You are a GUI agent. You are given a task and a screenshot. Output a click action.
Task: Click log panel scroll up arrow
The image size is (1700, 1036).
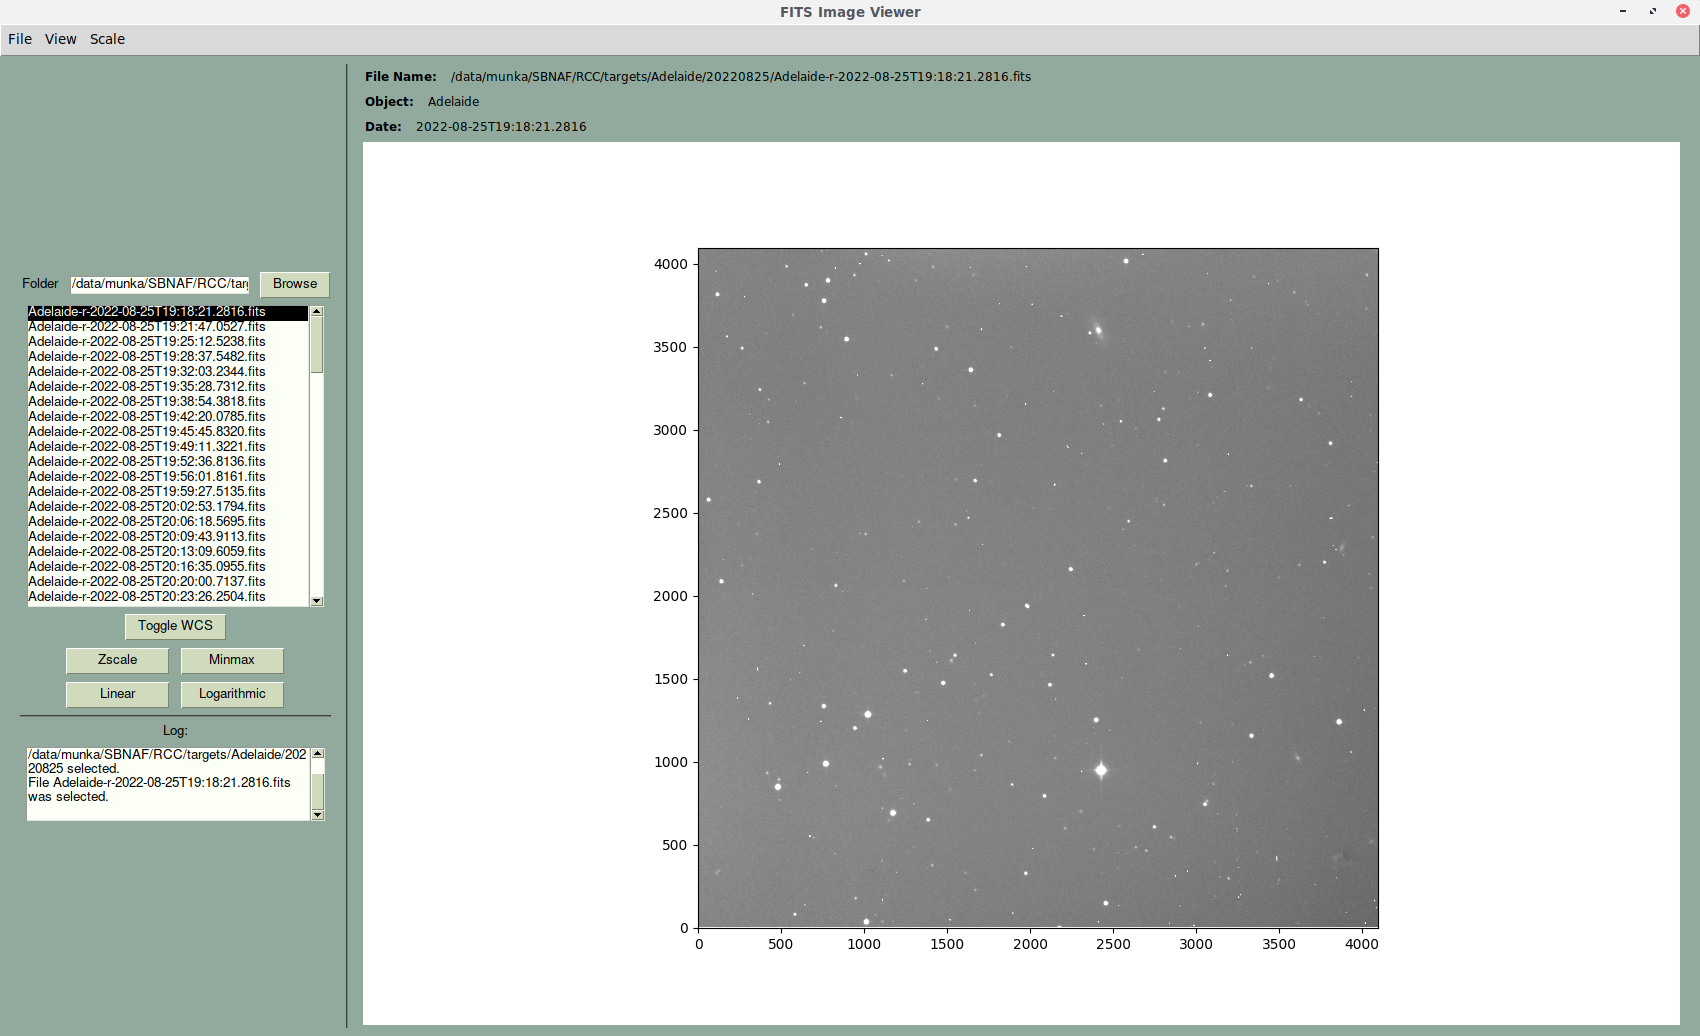[318, 753]
